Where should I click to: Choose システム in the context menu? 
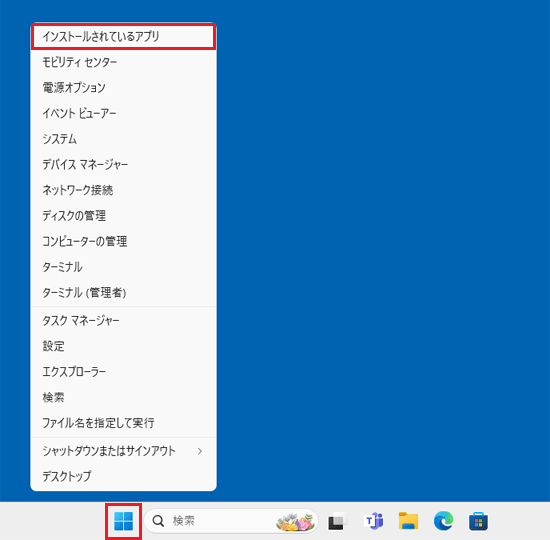point(123,139)
